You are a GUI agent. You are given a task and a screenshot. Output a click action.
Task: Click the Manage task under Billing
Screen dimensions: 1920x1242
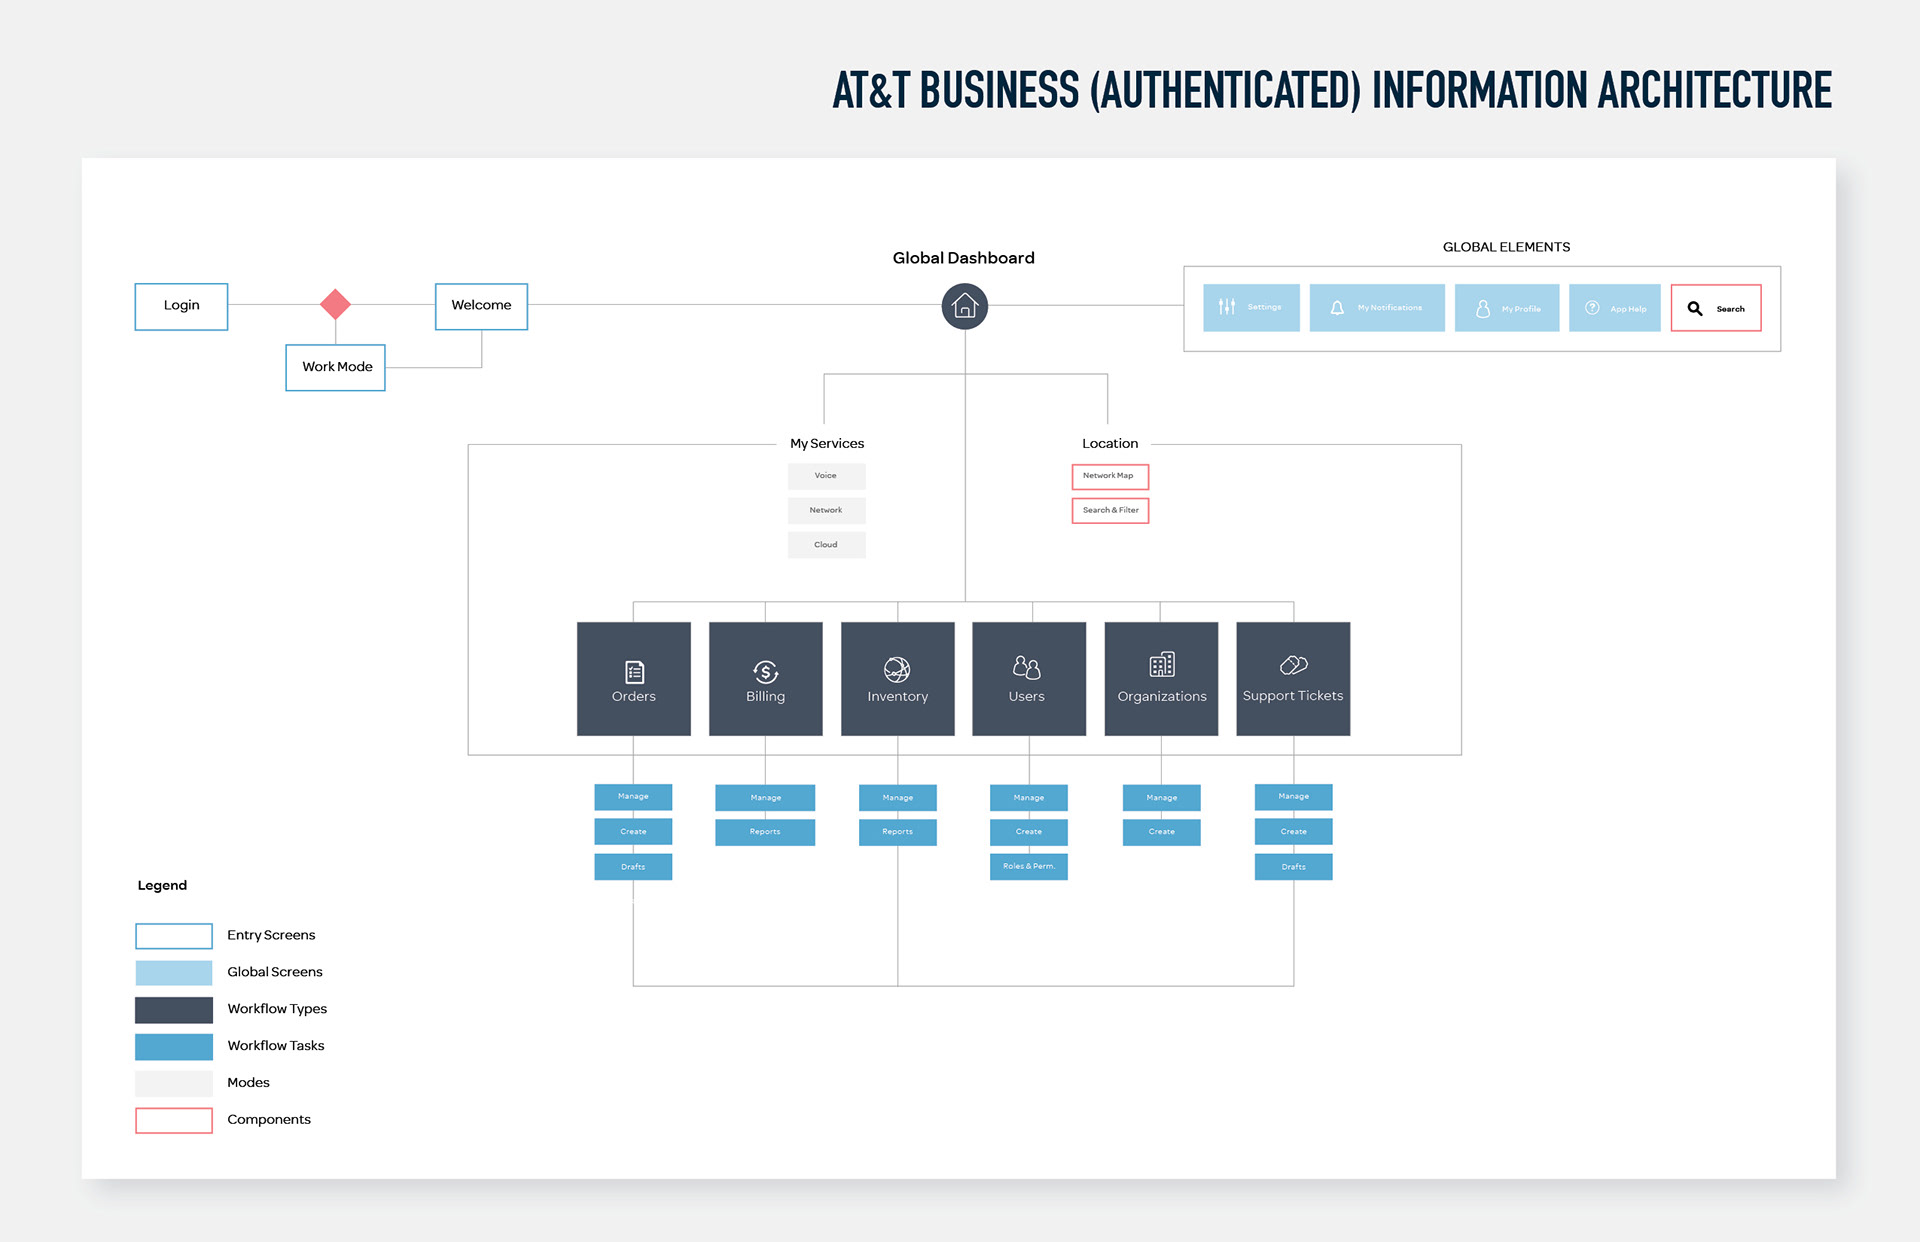(765, 798)
